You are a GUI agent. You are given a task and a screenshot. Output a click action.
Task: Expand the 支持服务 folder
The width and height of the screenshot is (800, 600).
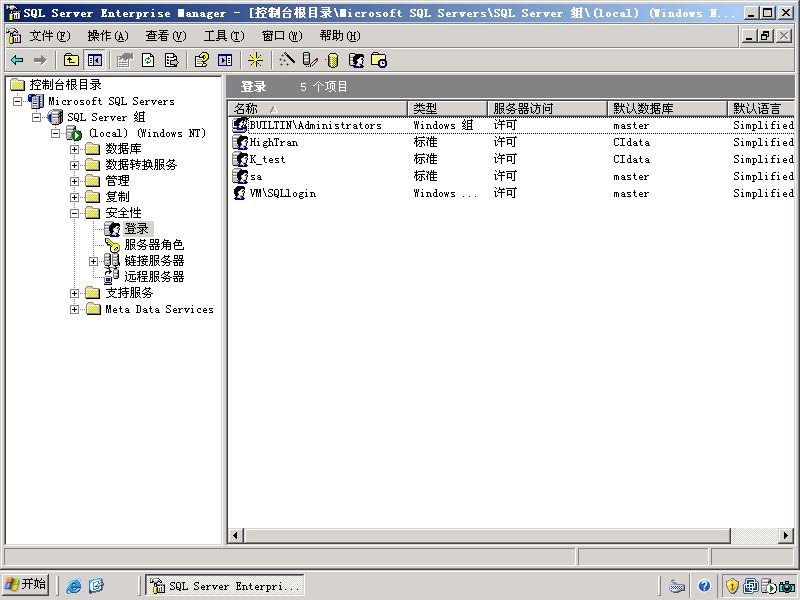[74, 293]
